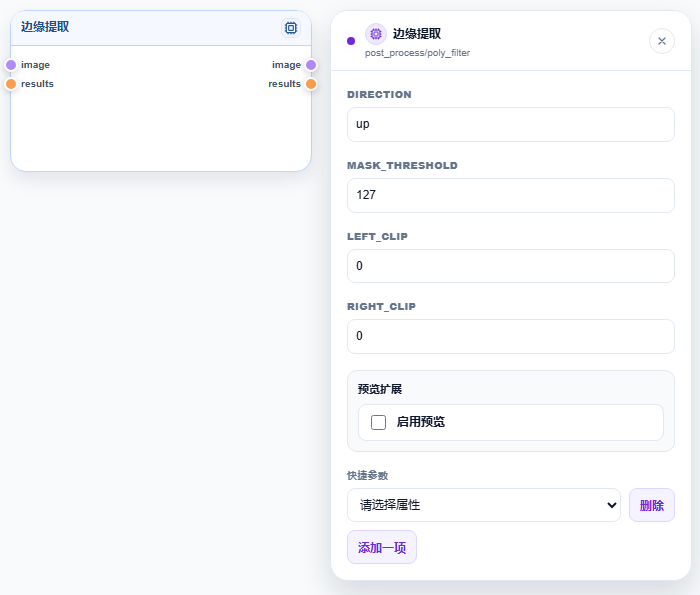Close the 边缘提取 properties panel

[662, 41]
